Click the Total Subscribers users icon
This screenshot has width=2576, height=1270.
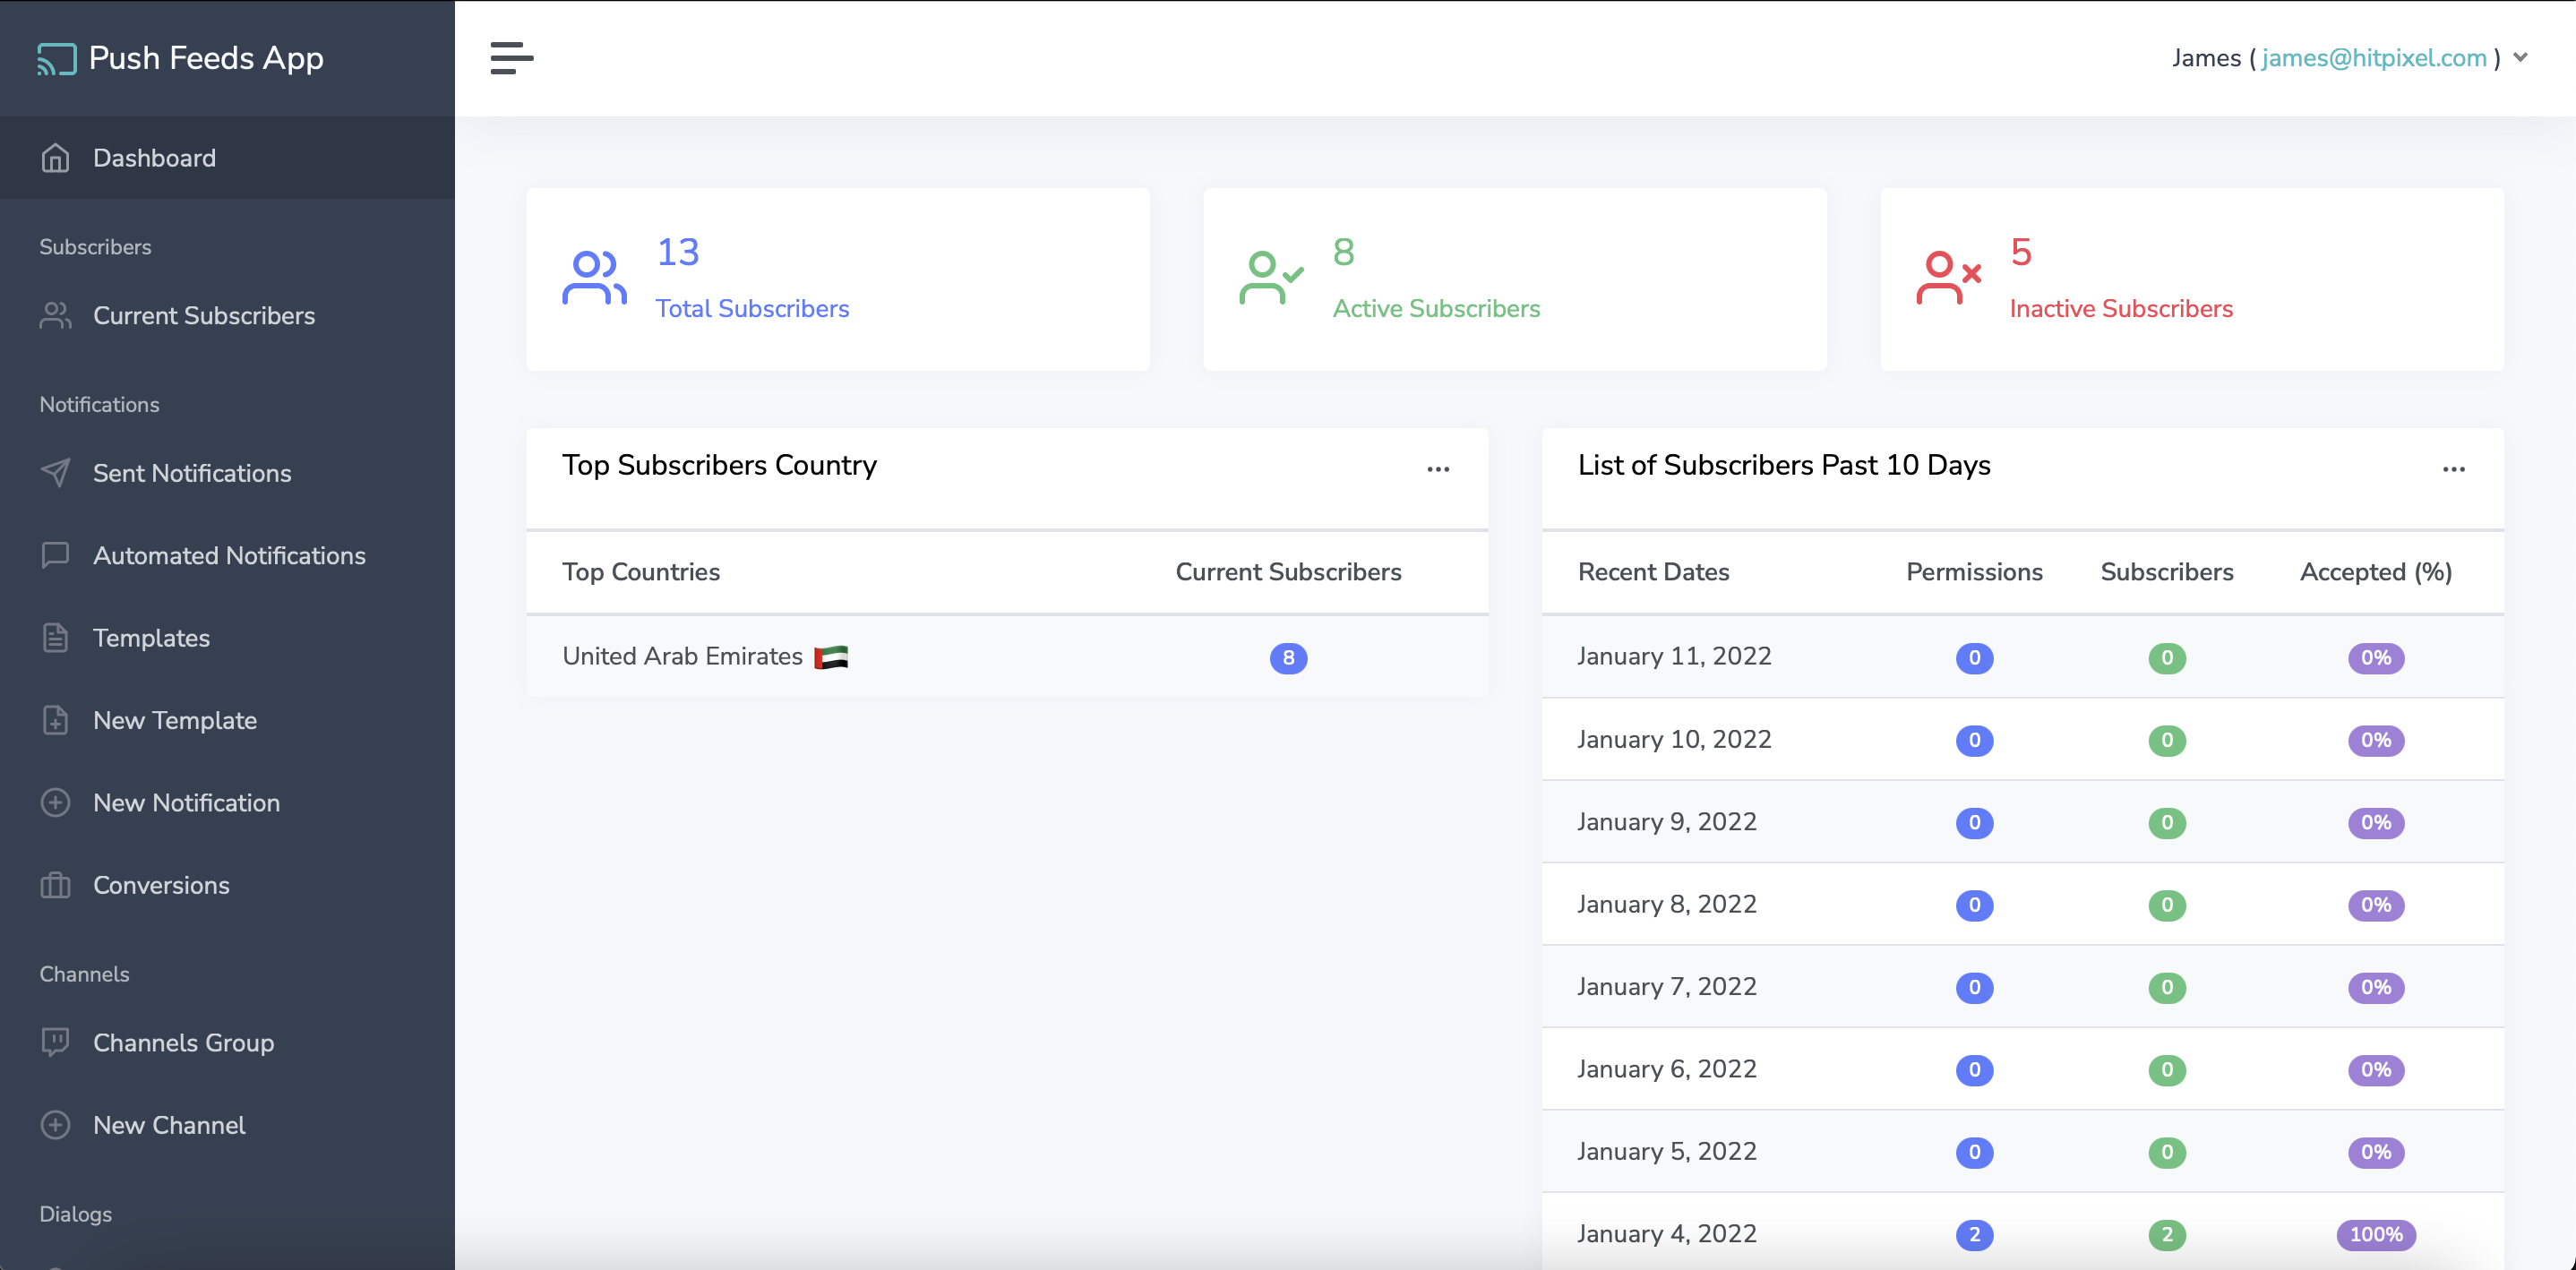(x=594, y=277)
